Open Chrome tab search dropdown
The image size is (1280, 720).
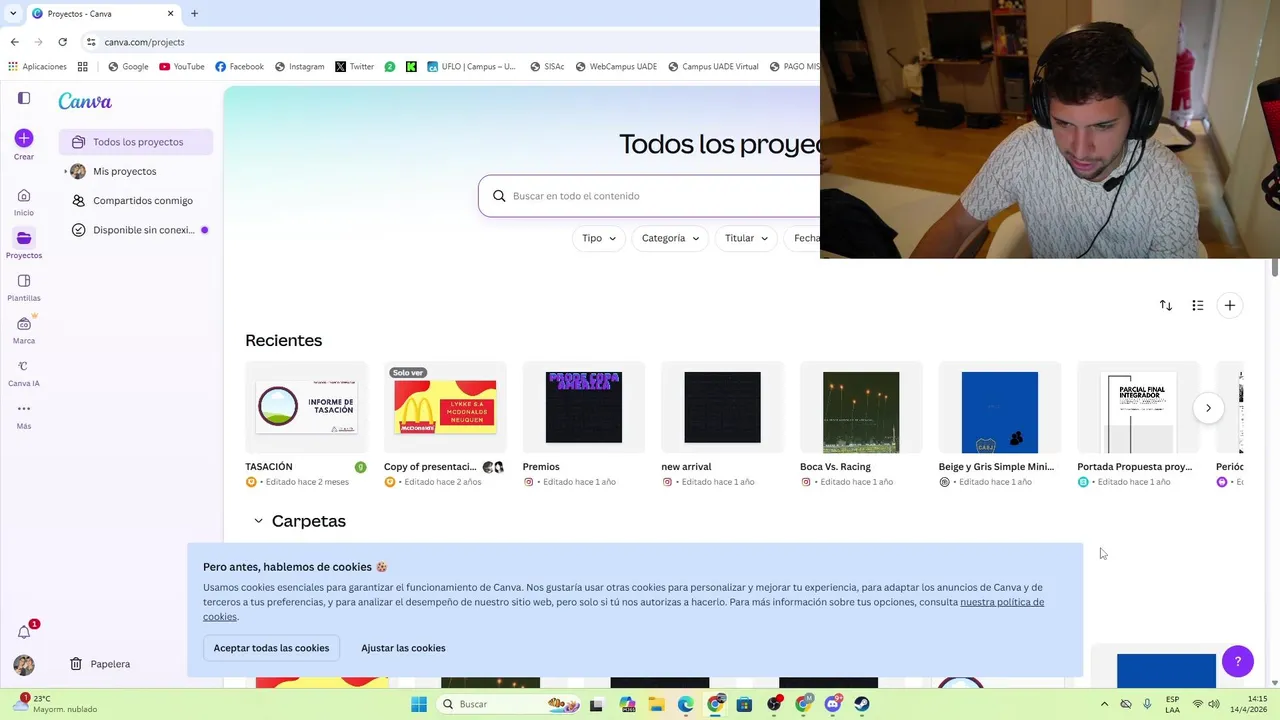click(13, 14)
